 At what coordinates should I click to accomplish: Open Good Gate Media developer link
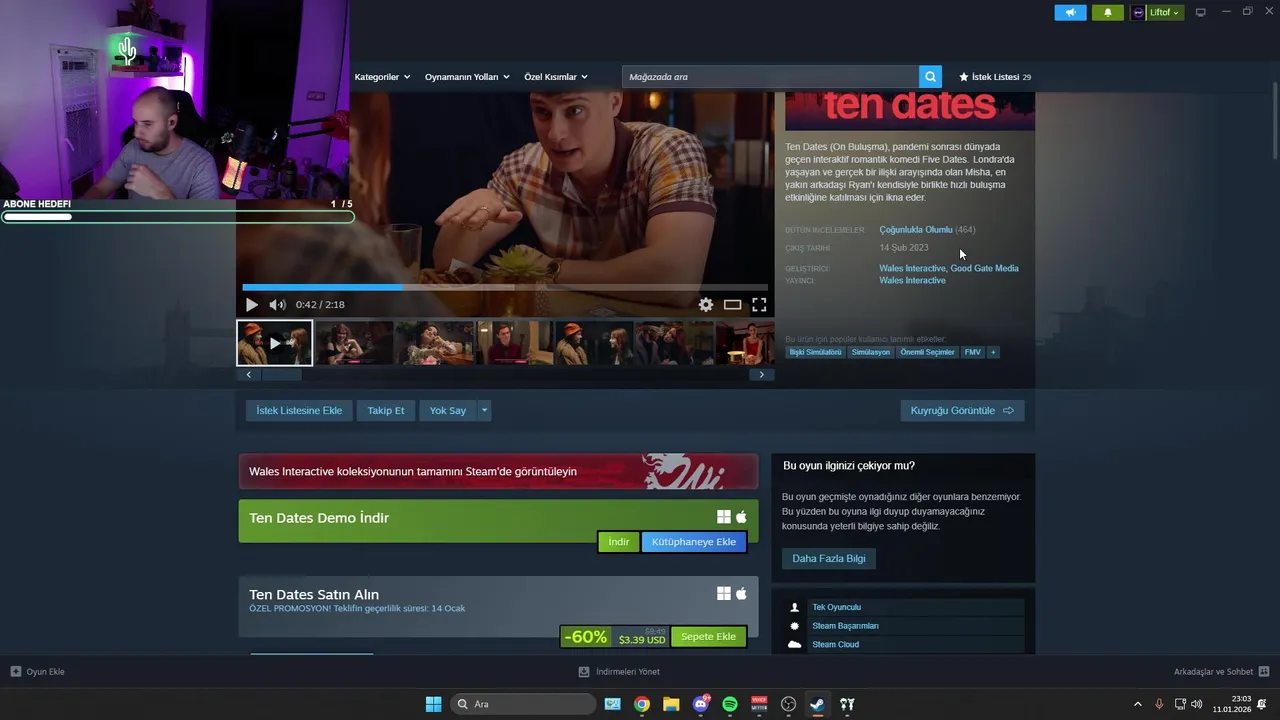tap(984, 268)
